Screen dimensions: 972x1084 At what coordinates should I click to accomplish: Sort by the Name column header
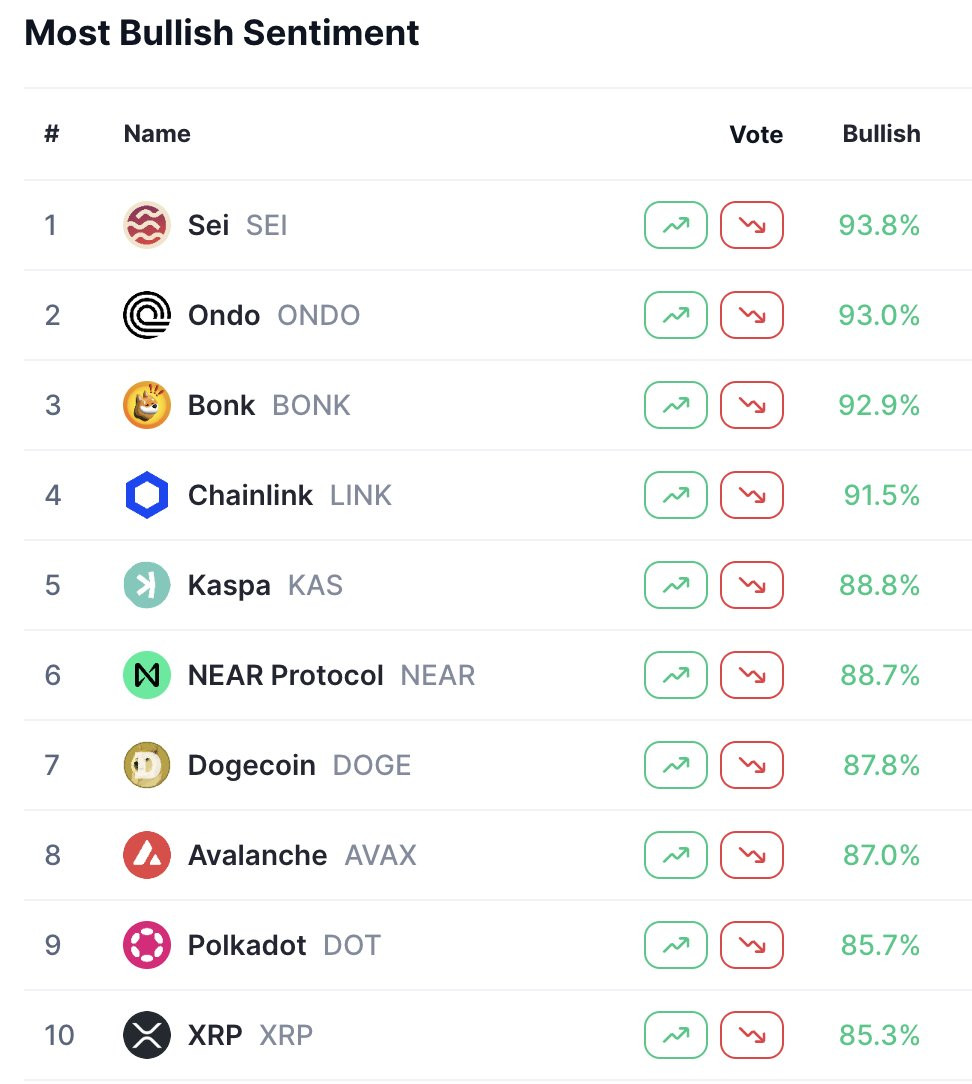tap(157, 134)
